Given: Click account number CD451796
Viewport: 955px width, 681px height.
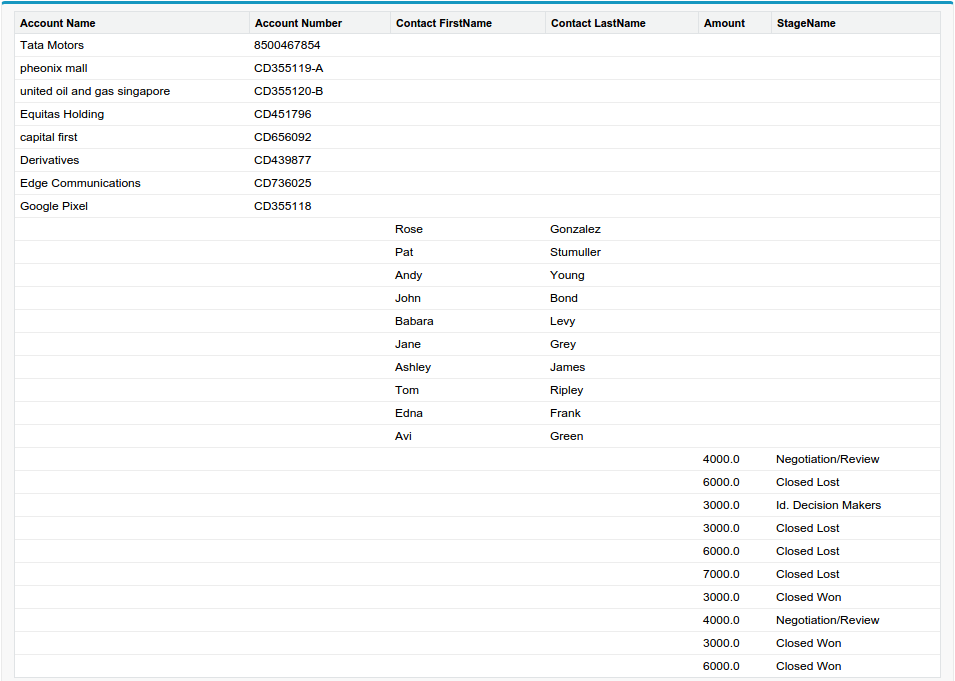Looking at the screenshot, I should click(282, 114).
